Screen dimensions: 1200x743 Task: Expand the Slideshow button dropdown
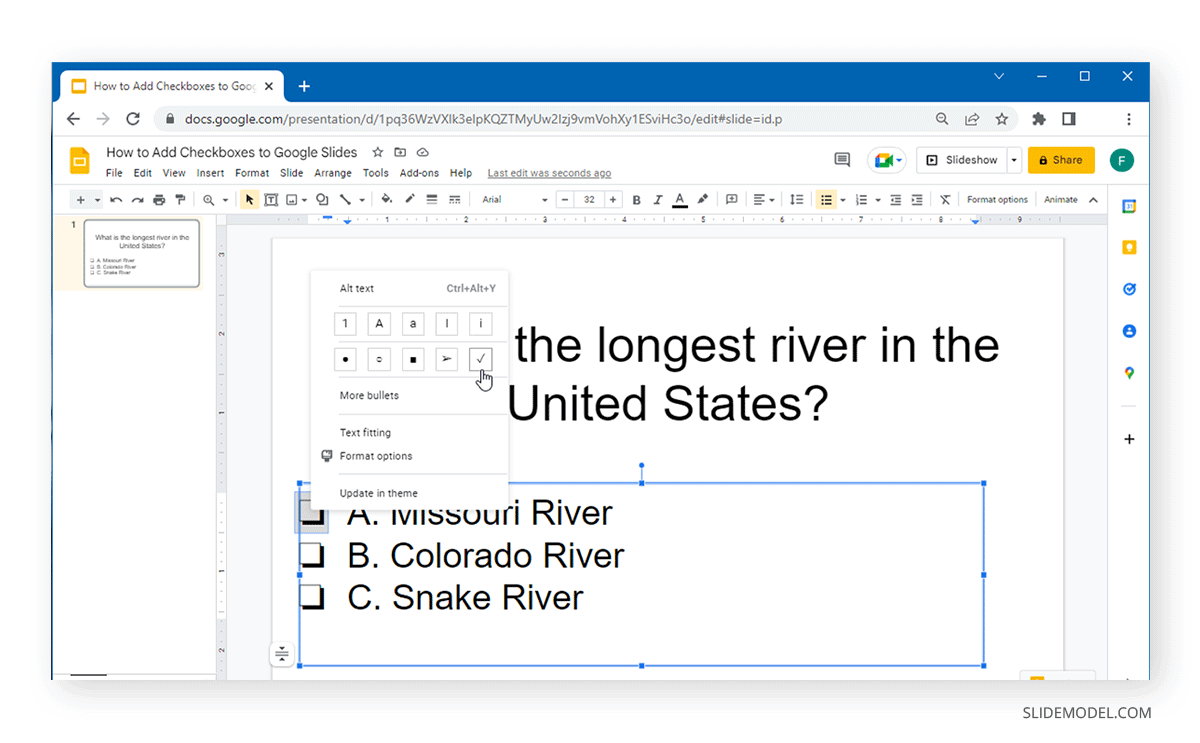click(x=1013, y=159)
